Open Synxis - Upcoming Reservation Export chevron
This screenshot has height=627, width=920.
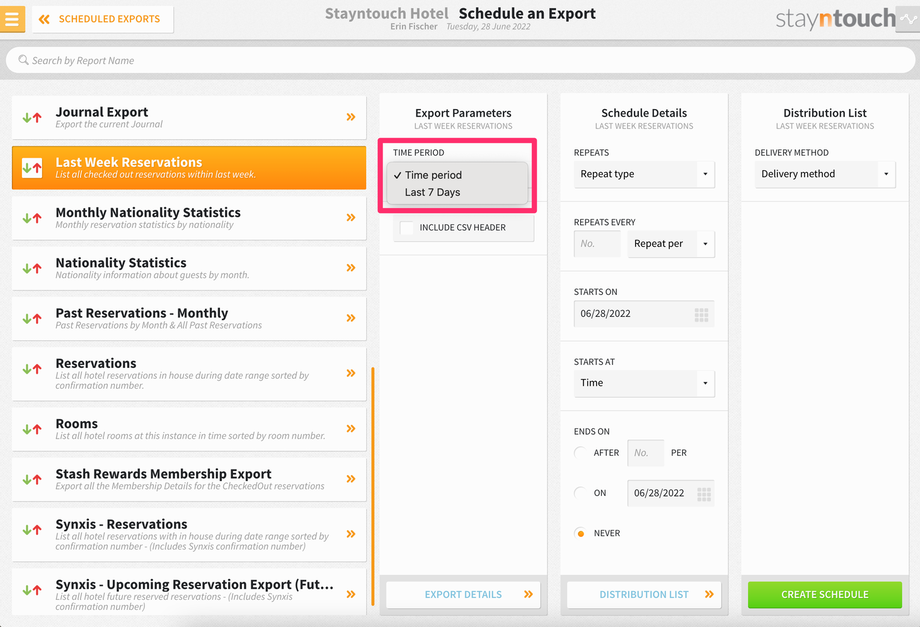point(351,594)
